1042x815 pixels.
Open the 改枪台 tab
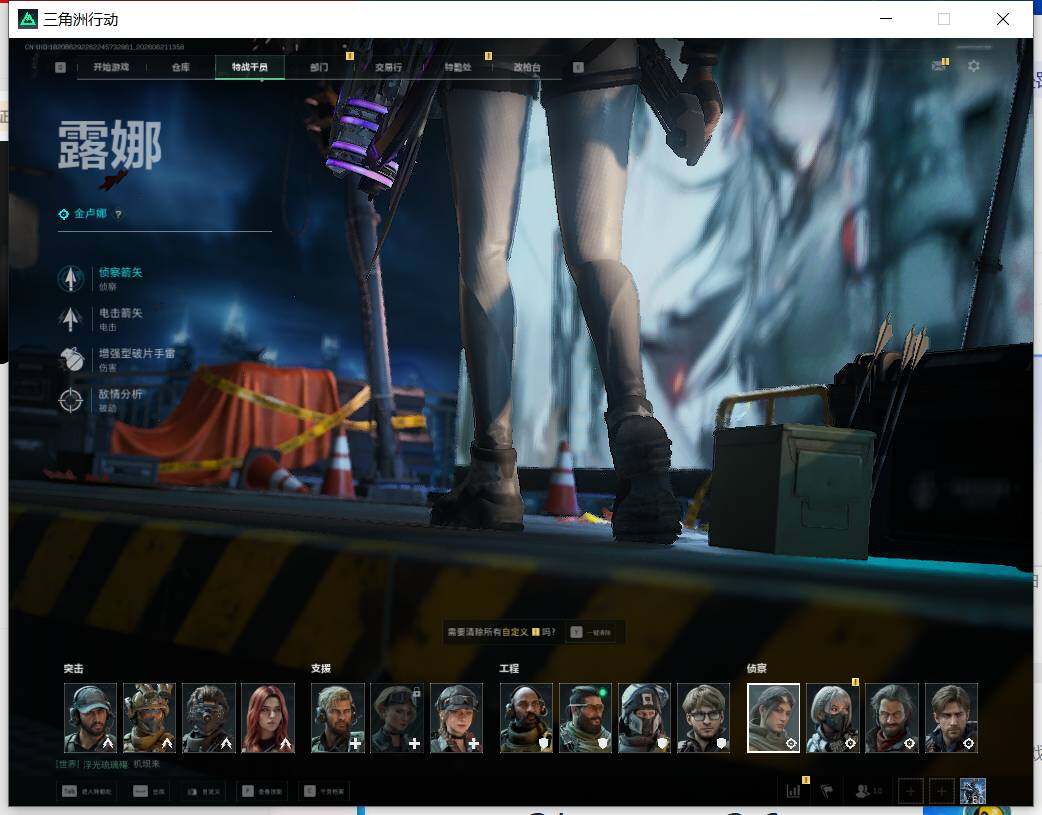point(527,67)
